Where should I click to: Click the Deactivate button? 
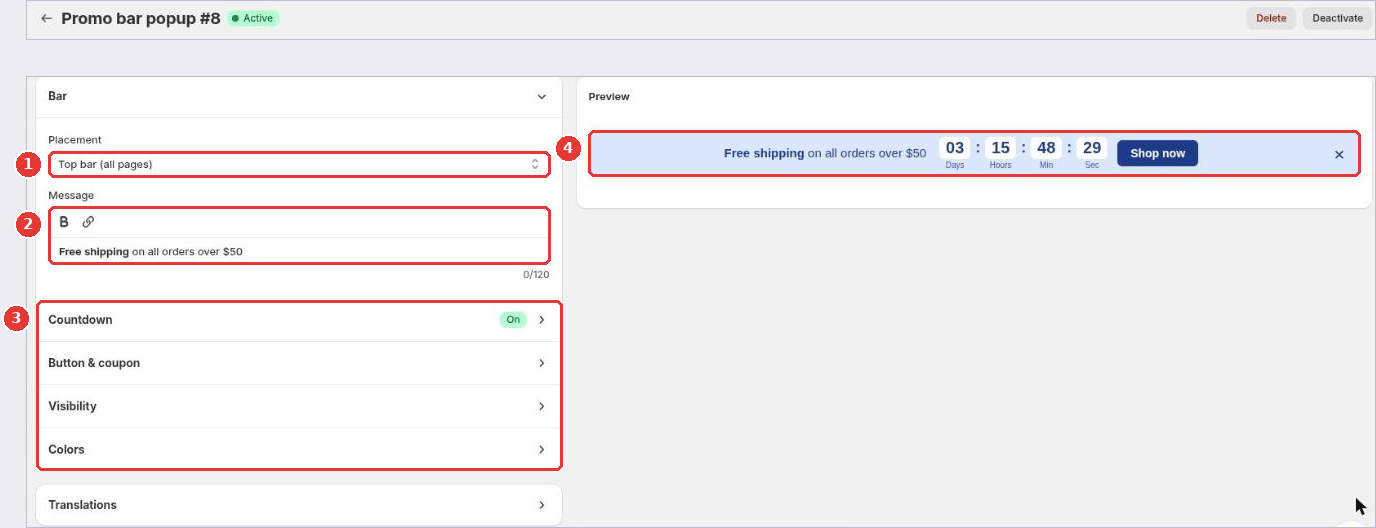[1337, 18]
